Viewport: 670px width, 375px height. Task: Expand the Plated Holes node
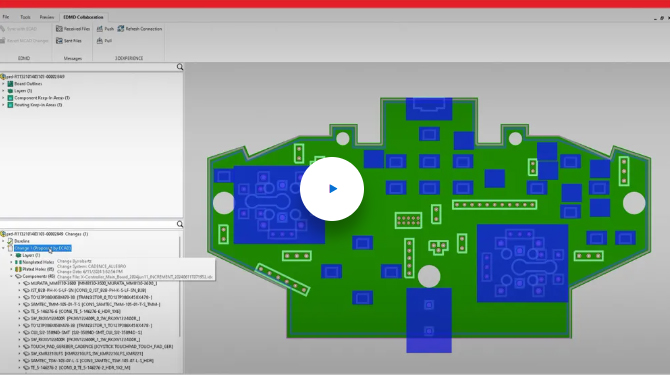tap(12, 269)
